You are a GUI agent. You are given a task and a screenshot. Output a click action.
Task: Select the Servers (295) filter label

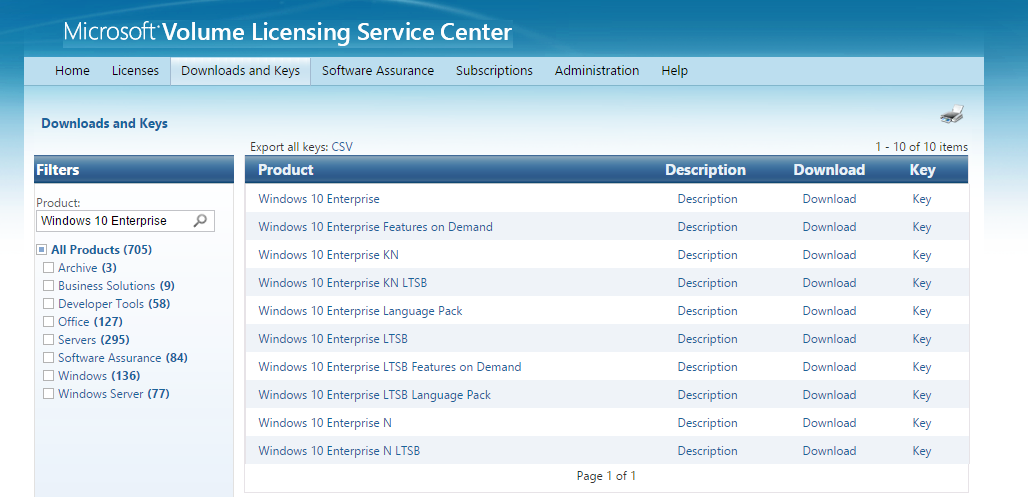[94, 340]
